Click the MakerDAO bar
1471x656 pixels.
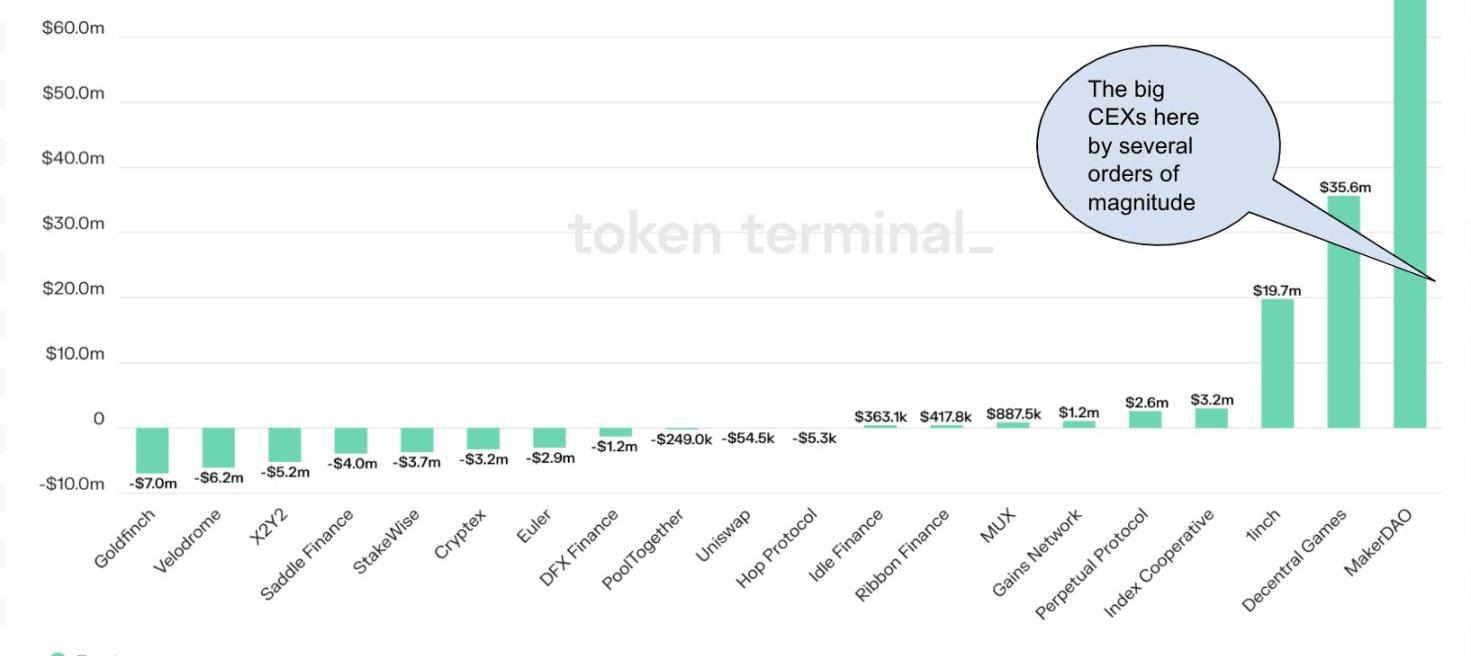click(1410, 200)
